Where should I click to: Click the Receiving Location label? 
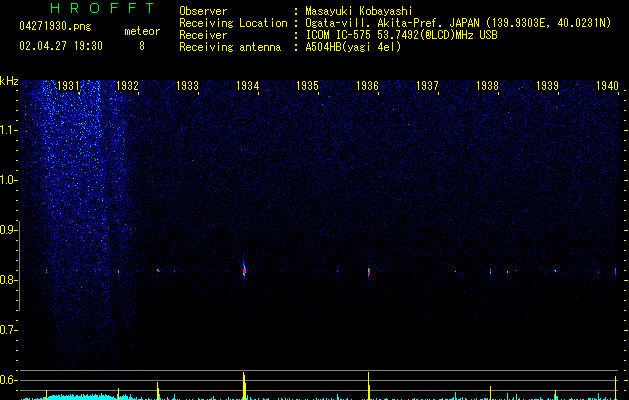(x=233, y=23)
